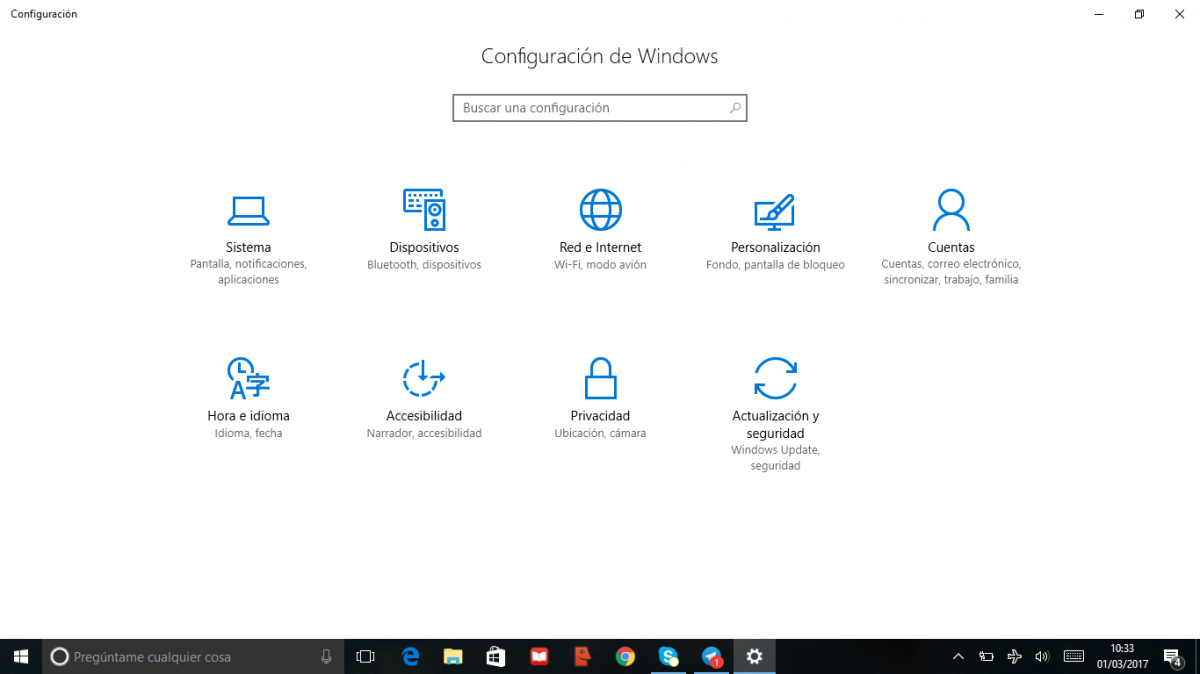This screenshot has width=1200, height=674.
Task: Click text 'Wi-Fi, modo avión'
Action: (600, 265)
